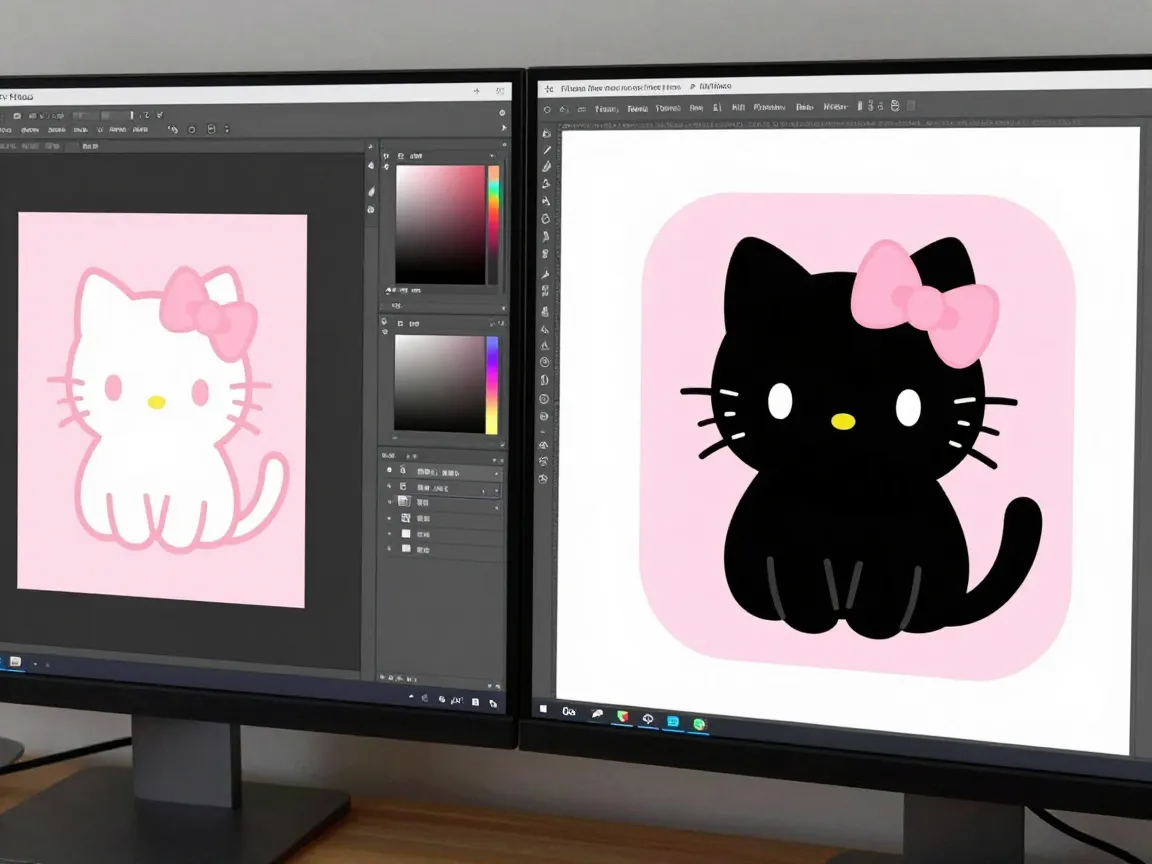Open the red and green shield taskbar icon

click(x=622, y=716)
